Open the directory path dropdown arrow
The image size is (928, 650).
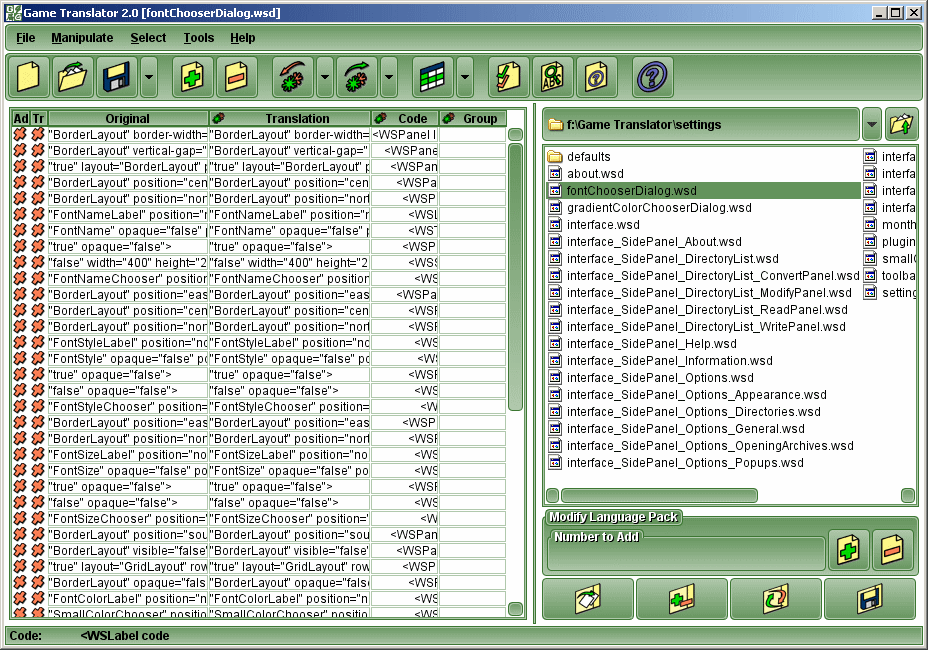(871, 125)
